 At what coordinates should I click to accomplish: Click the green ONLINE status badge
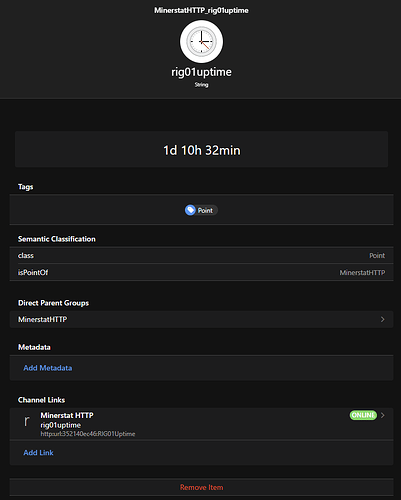363,415
